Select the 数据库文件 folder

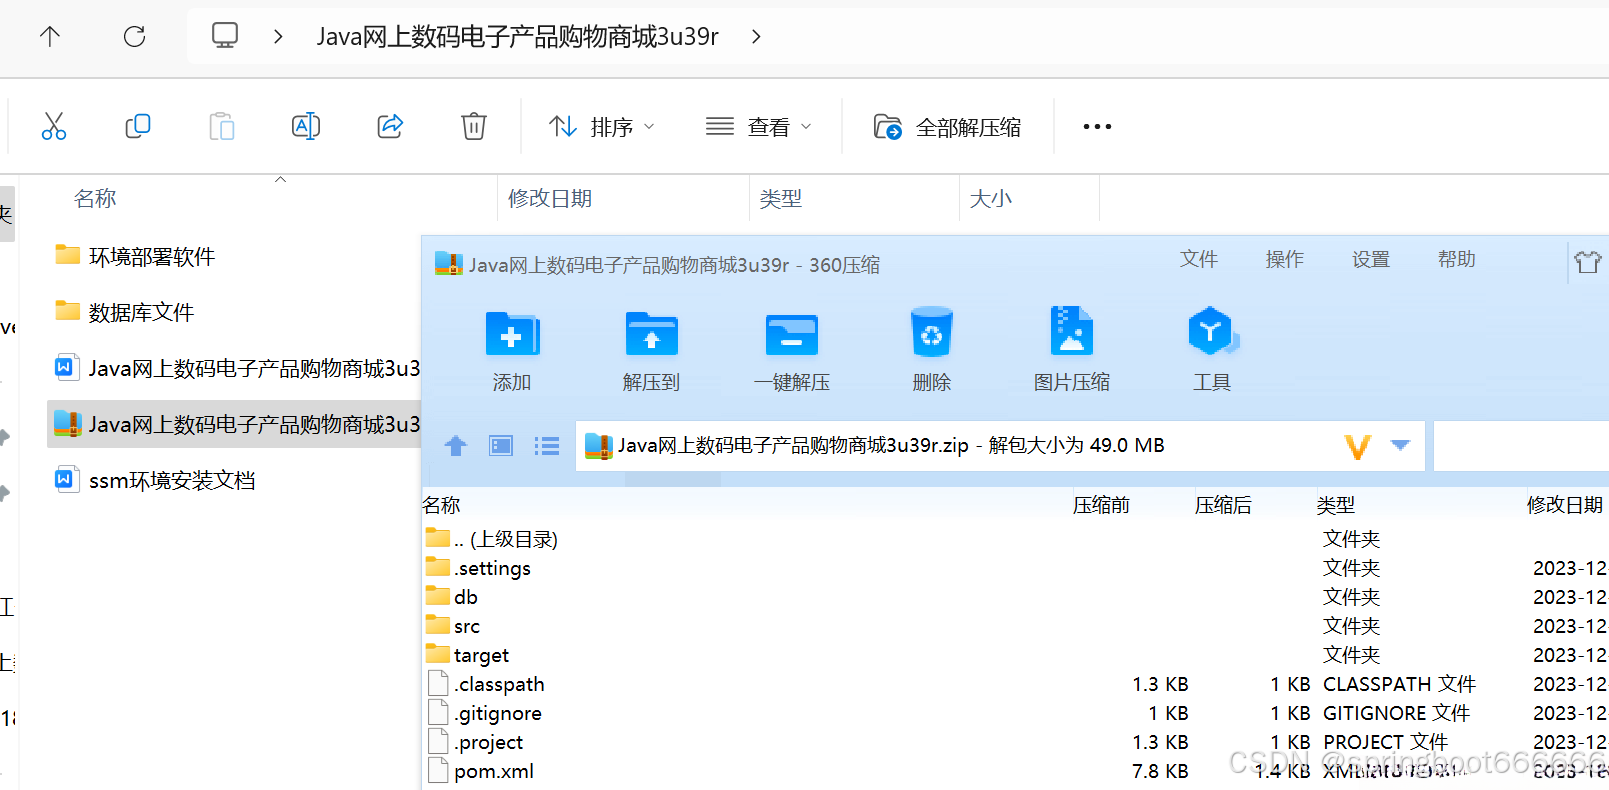coord(124,312)
